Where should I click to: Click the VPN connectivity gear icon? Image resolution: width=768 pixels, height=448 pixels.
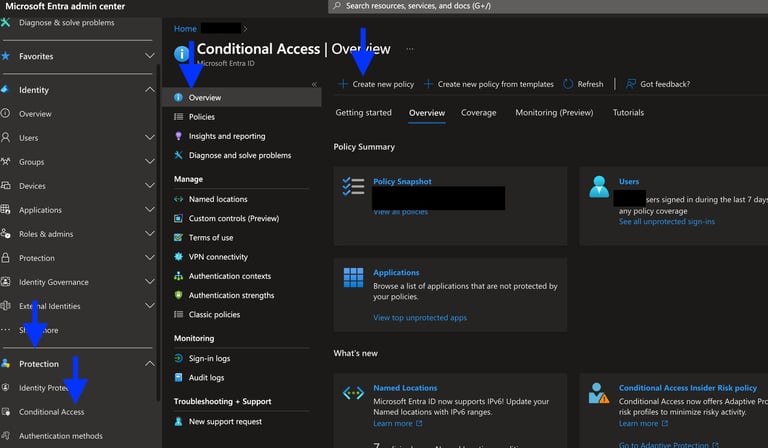178,257
